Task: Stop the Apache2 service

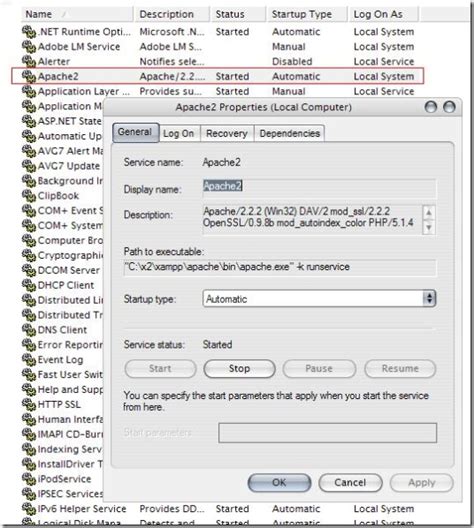Action: (239, 368)
